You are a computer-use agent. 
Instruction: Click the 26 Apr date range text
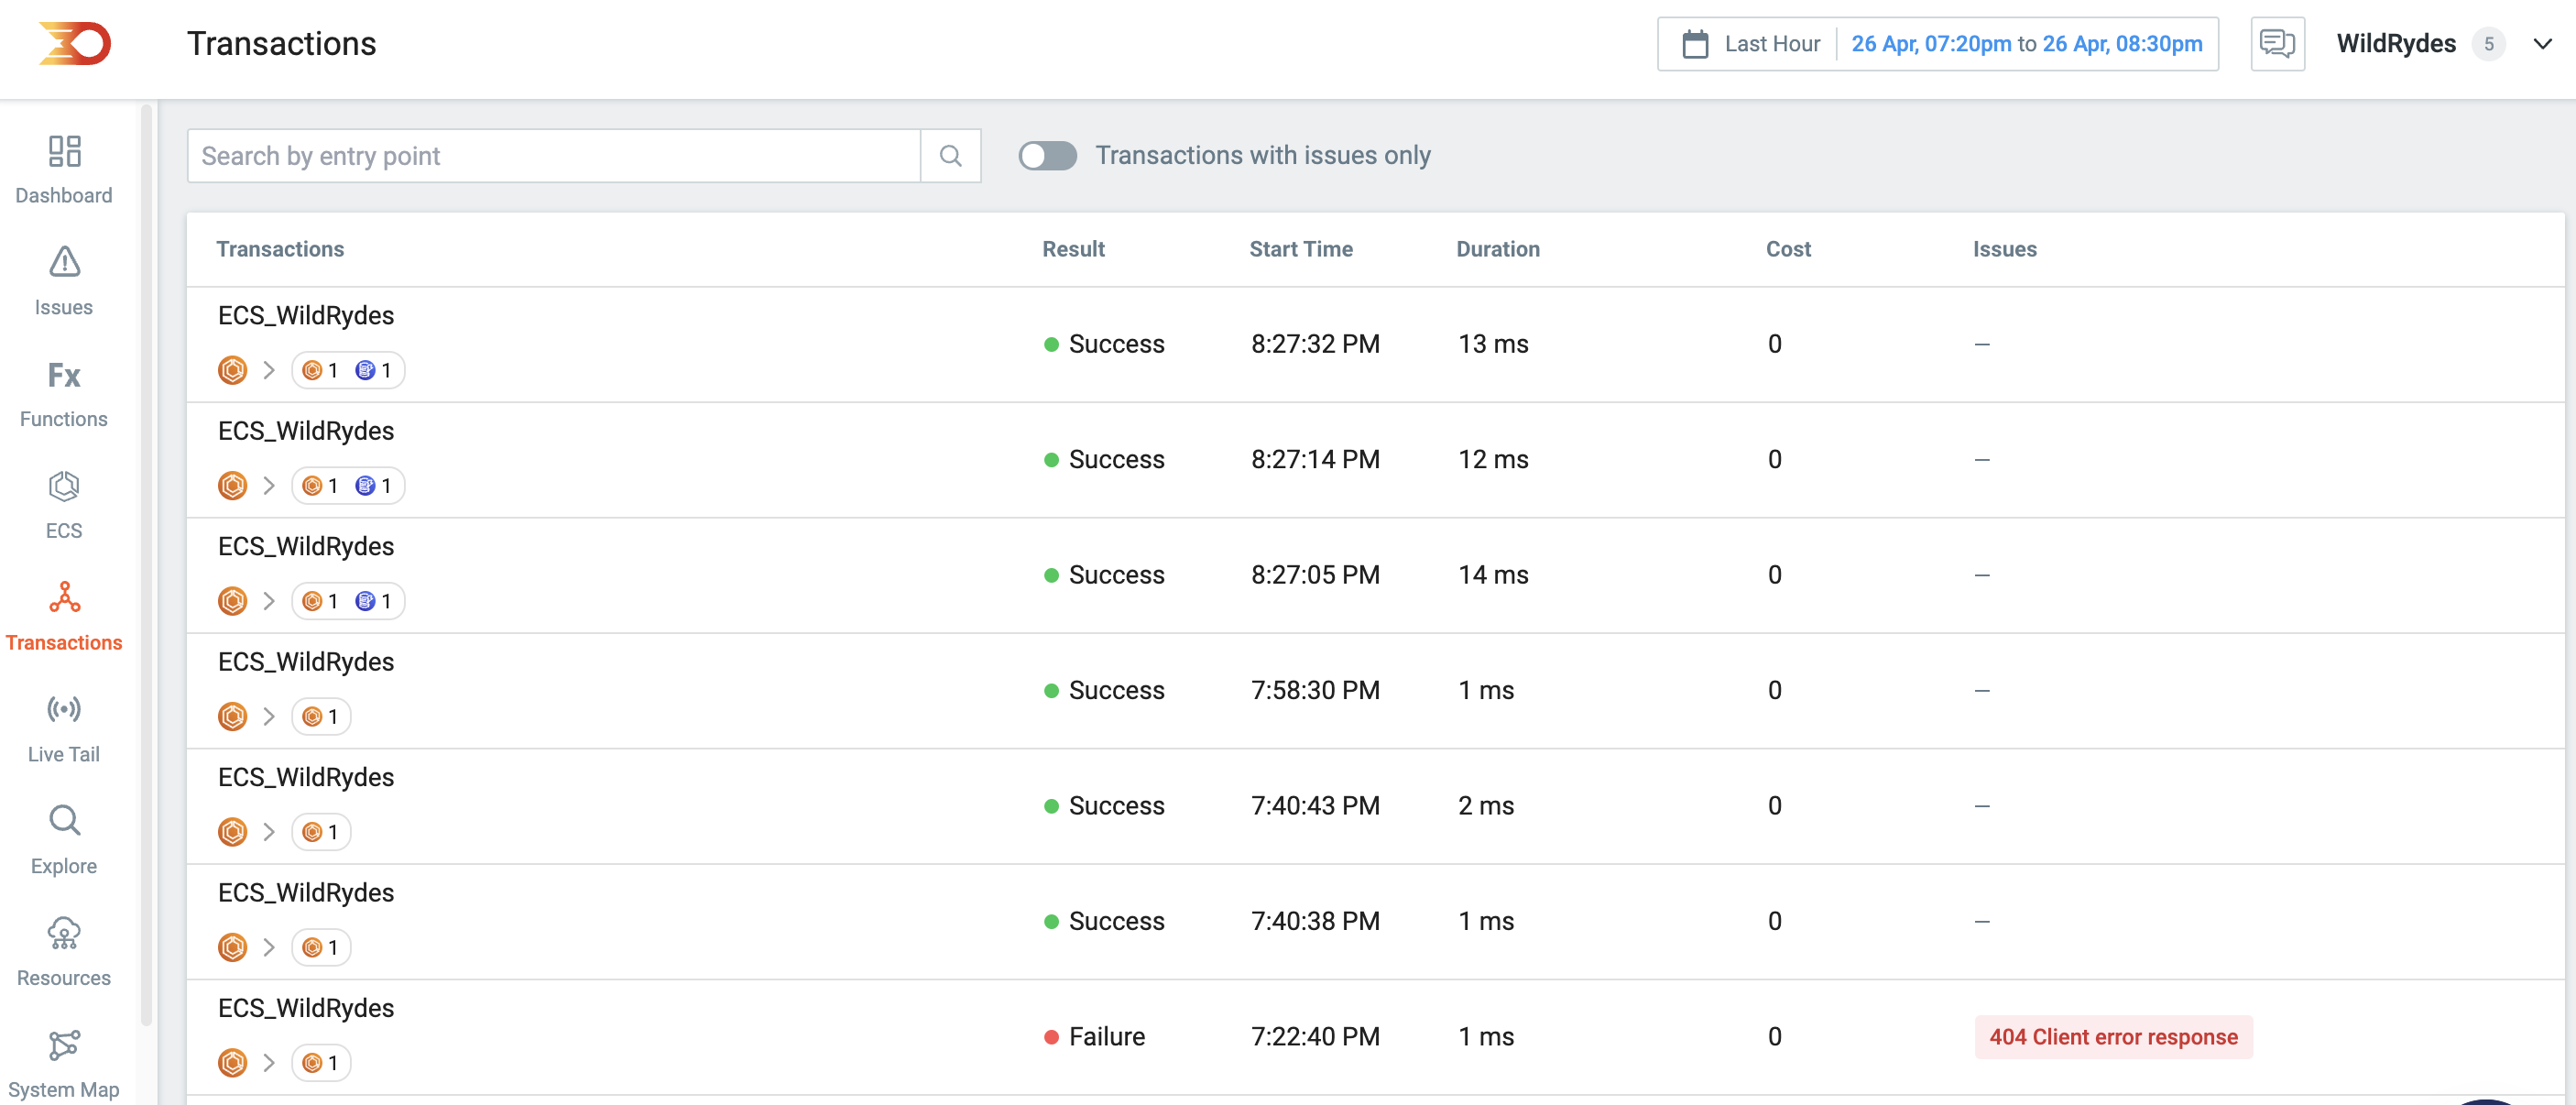point(2027,44)
